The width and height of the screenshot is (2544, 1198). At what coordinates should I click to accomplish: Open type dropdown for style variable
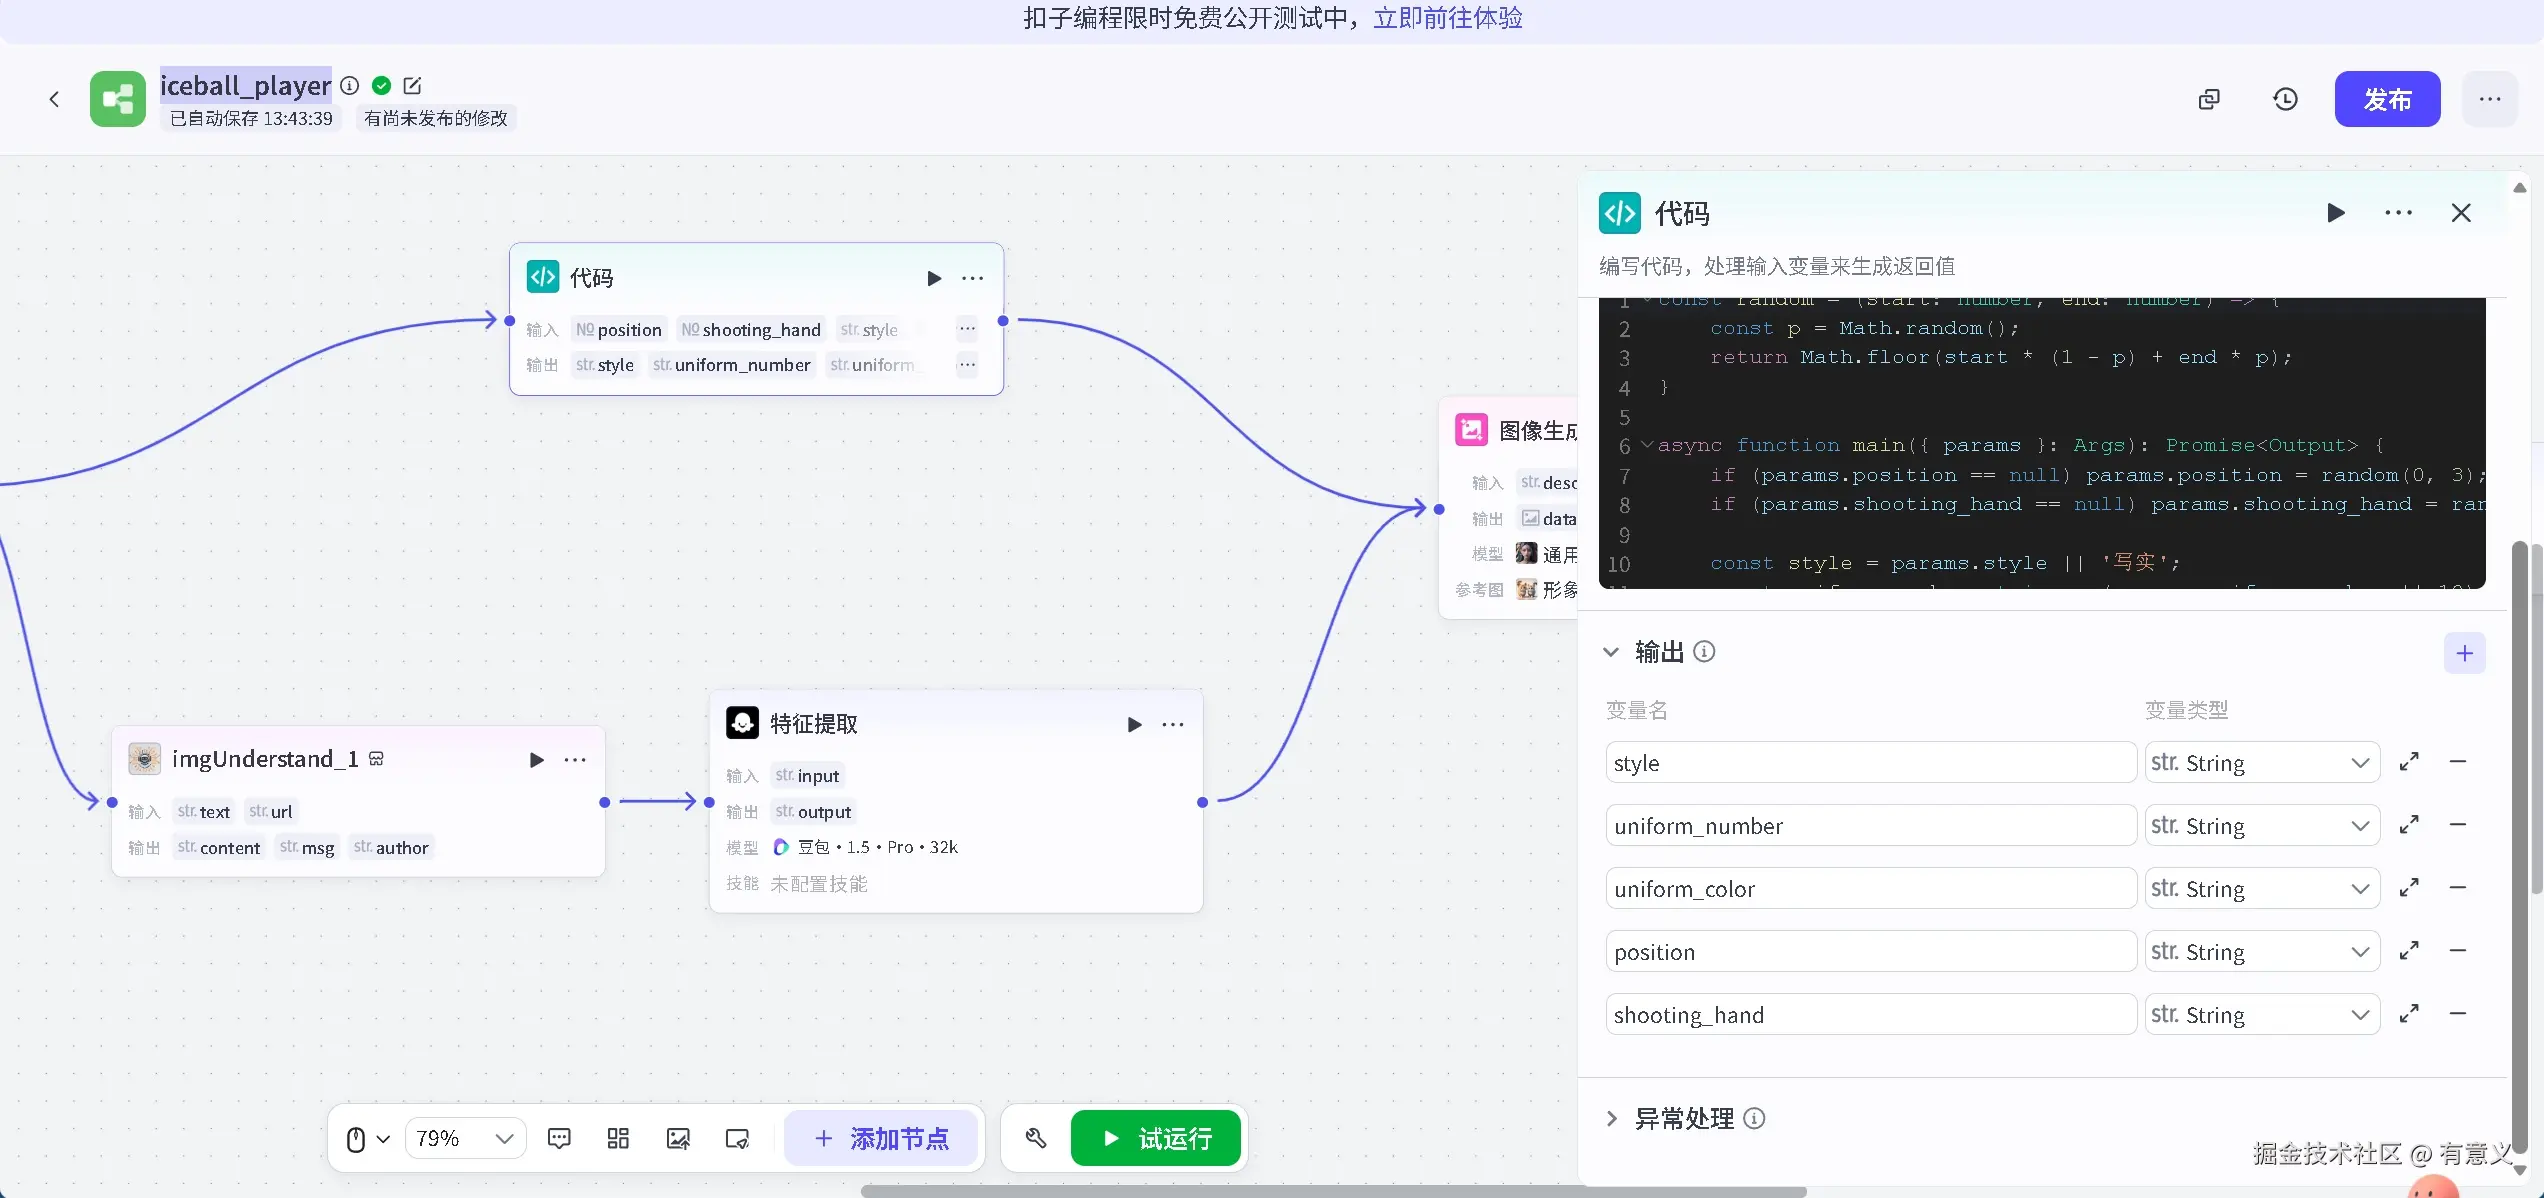2261,763
